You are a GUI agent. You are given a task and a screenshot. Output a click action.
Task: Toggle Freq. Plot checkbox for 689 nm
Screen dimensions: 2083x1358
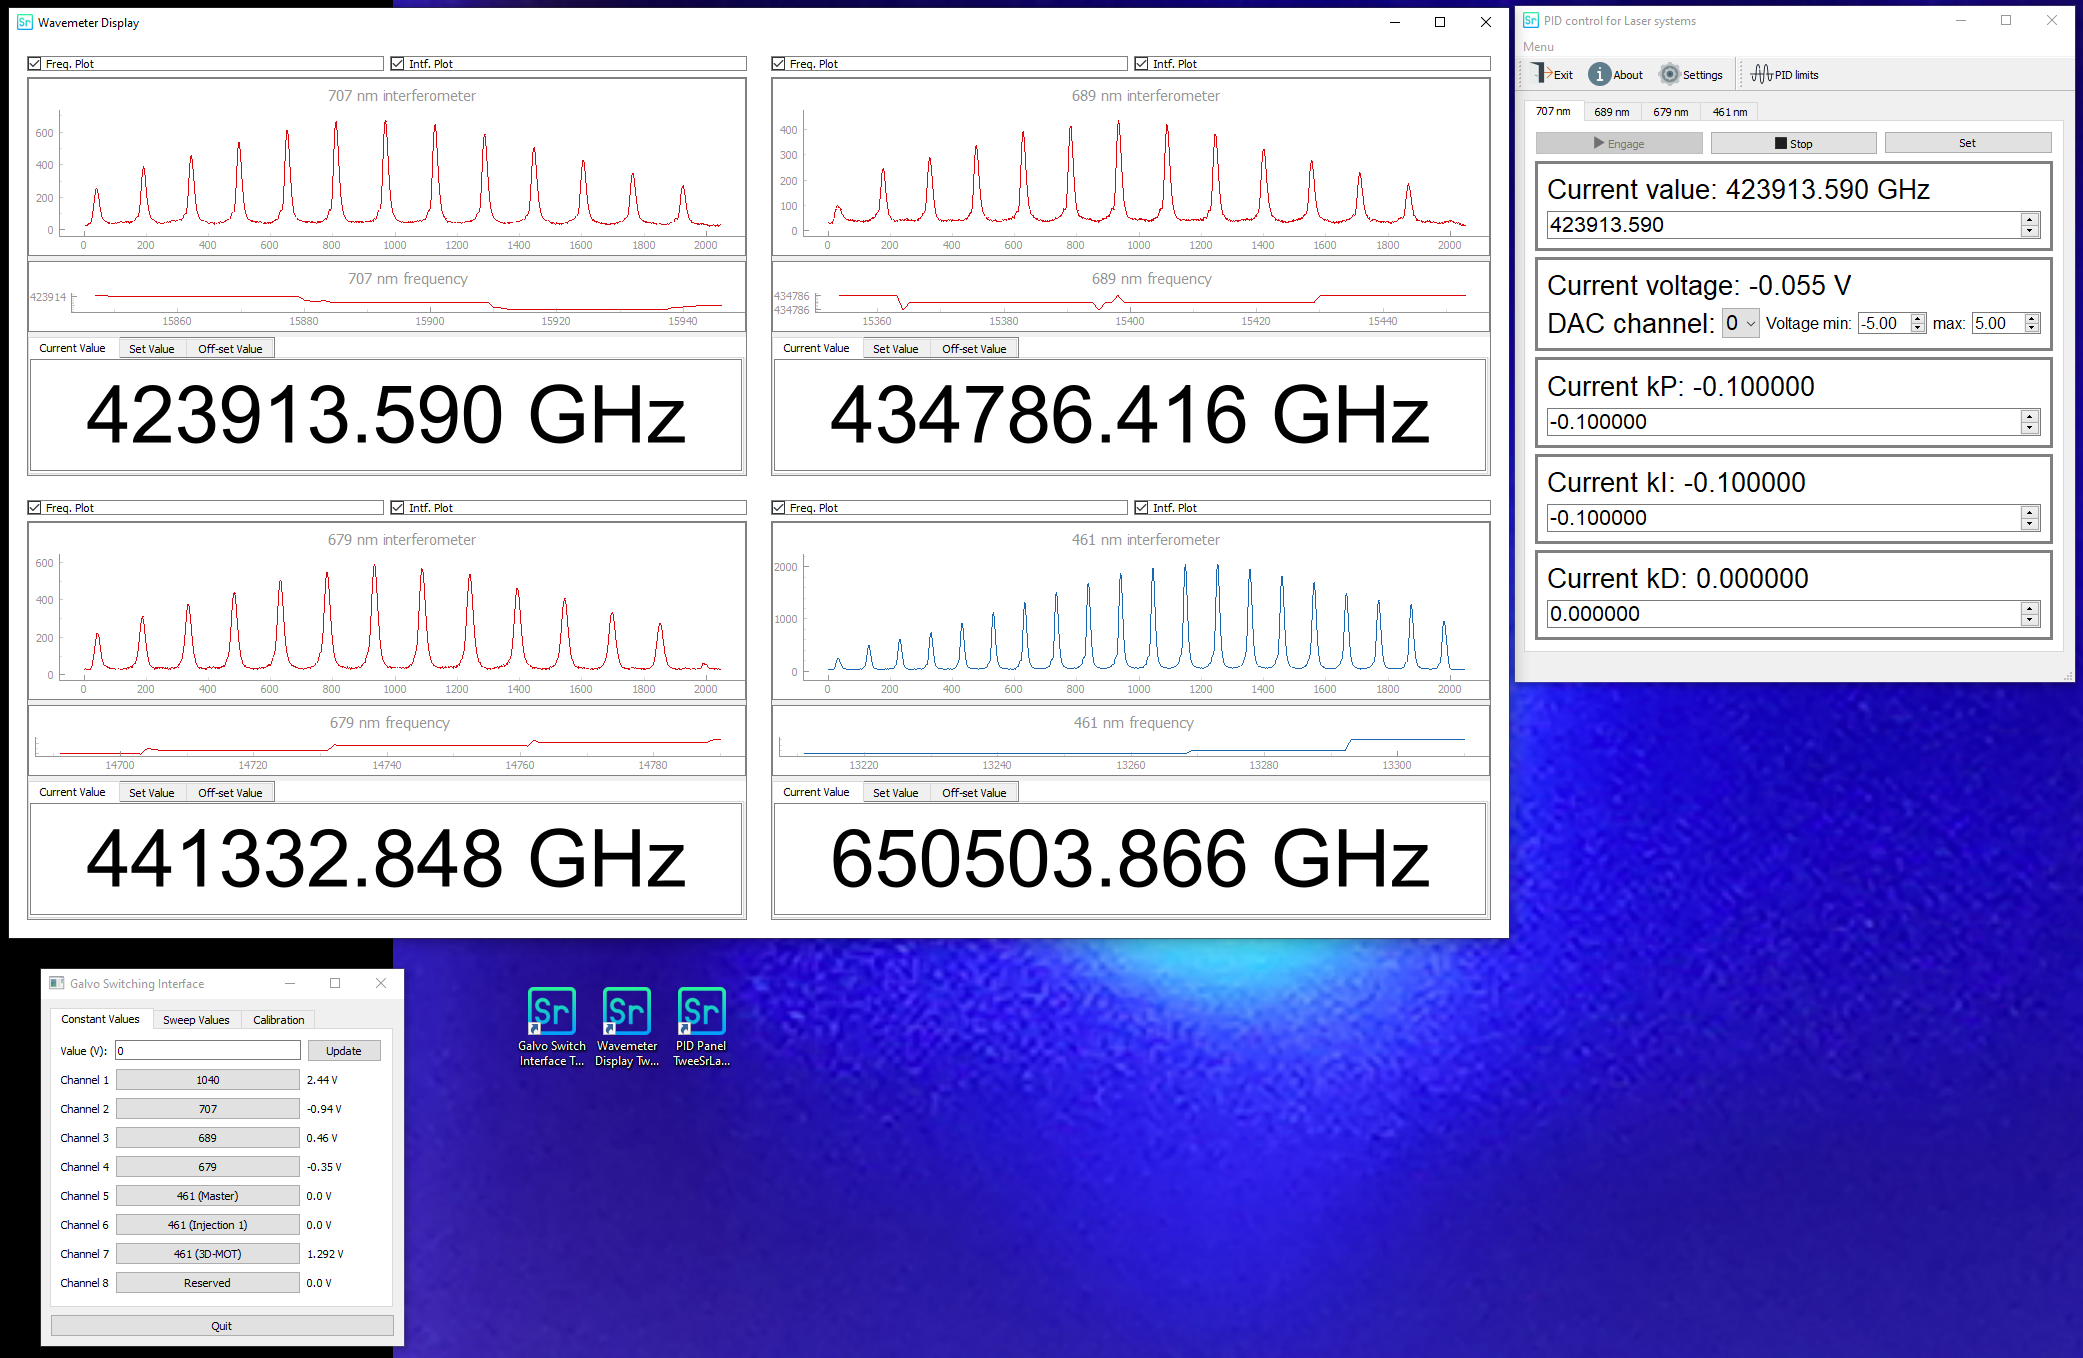(779, 63)
